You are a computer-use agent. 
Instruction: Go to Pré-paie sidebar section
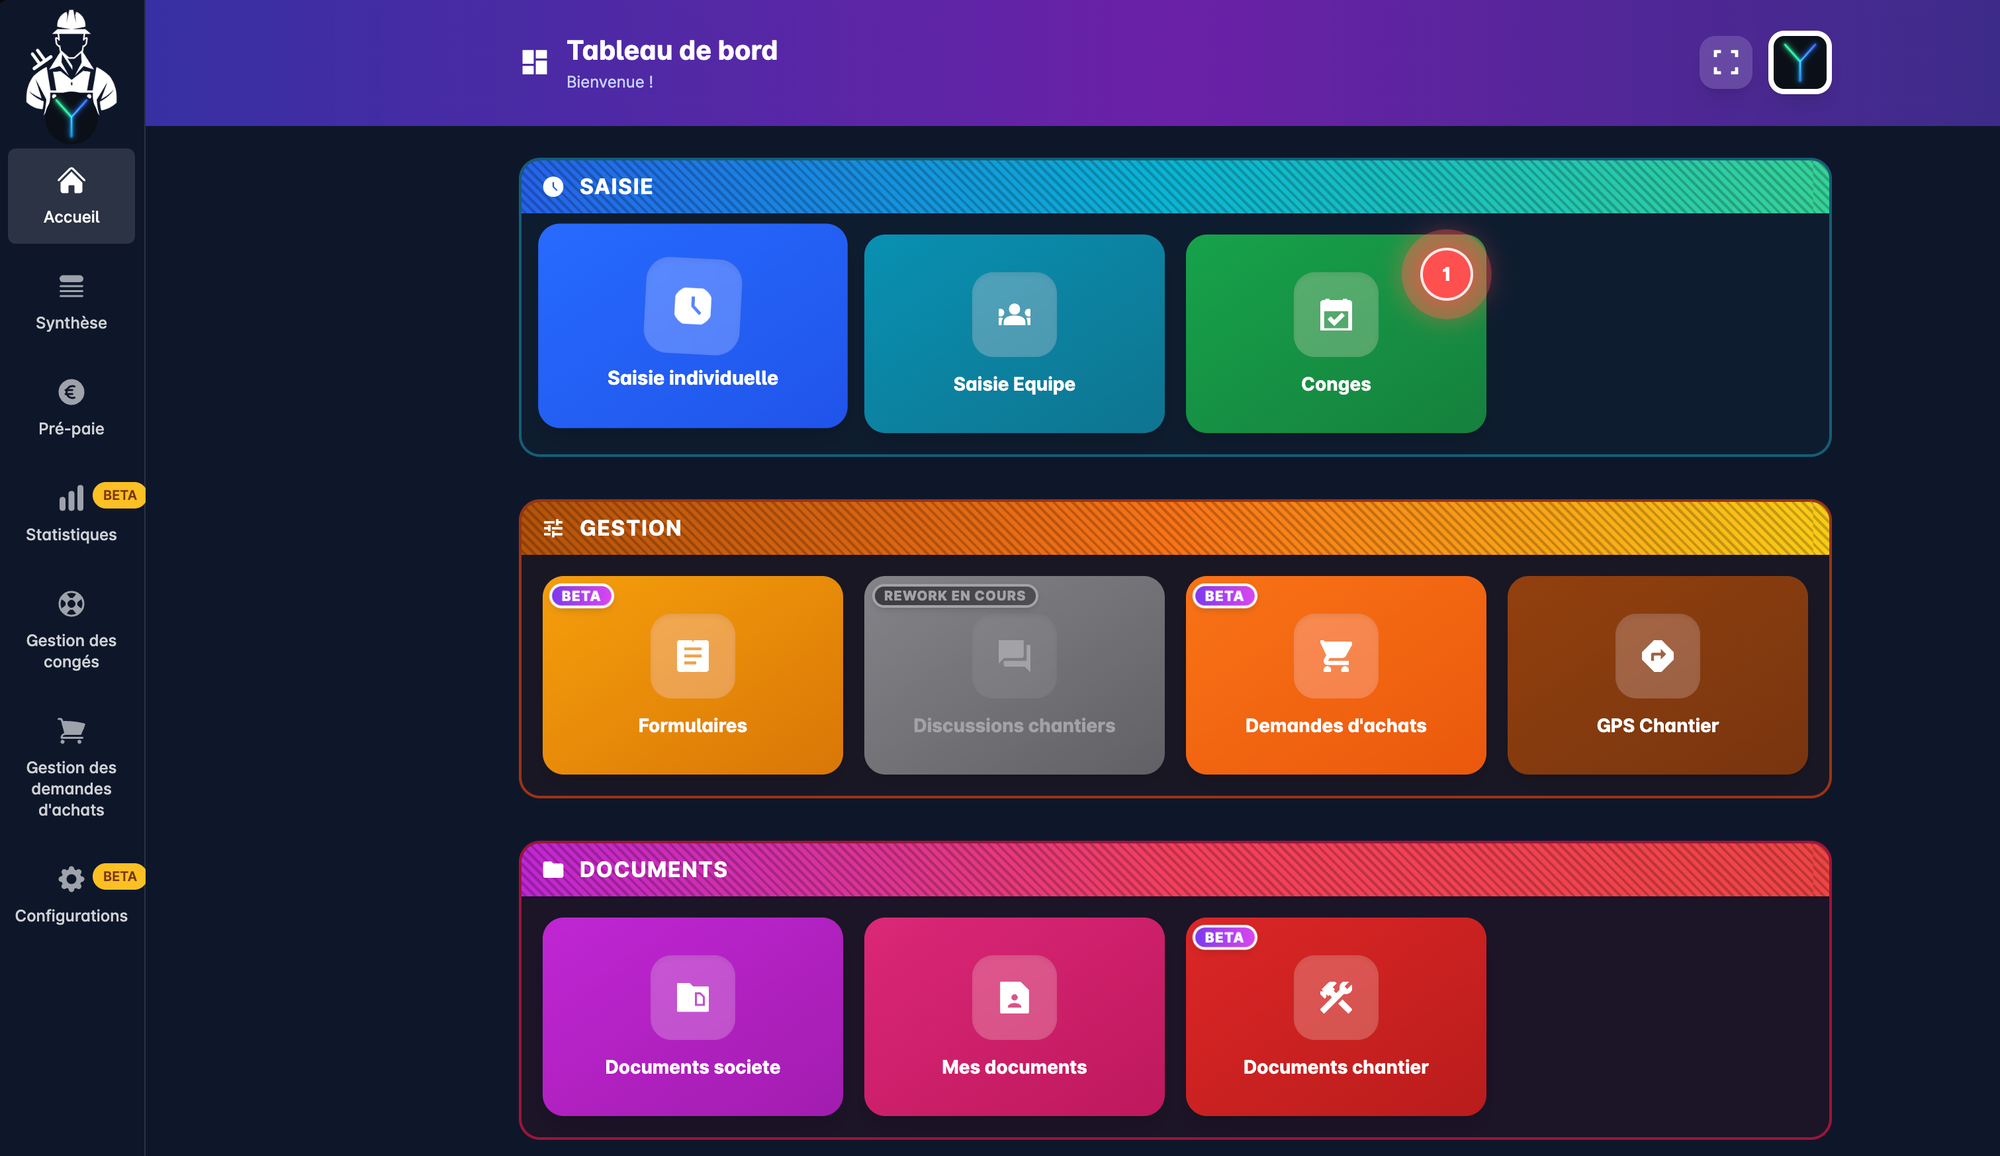tap(71, 408)
